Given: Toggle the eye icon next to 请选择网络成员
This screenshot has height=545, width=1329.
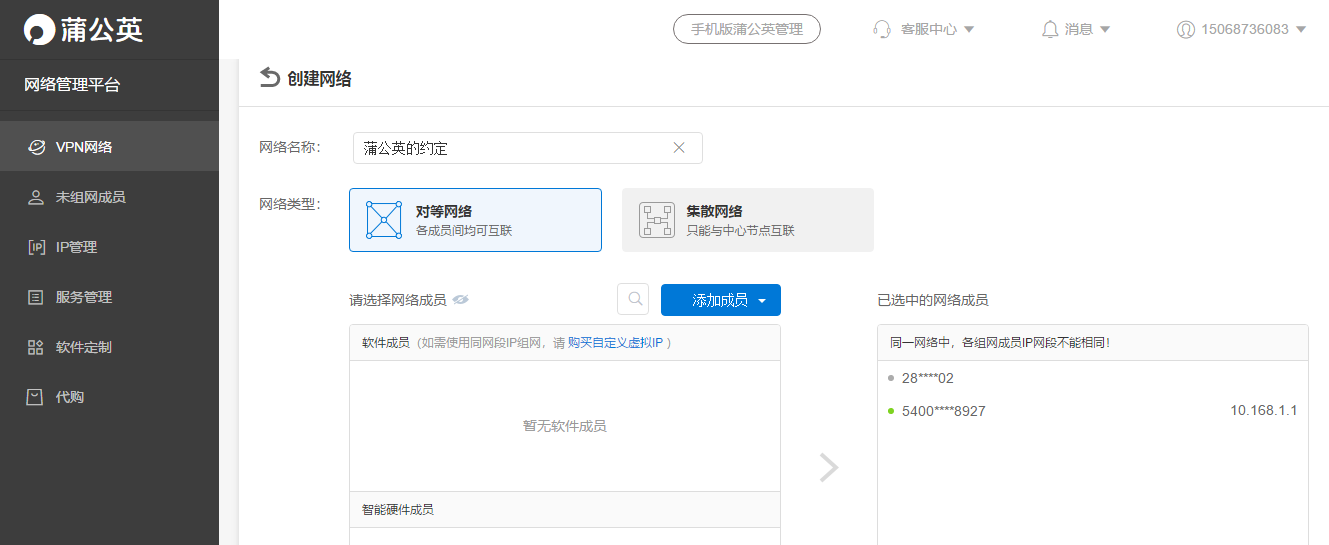Looking at the screenshot, I should point(461,300).
